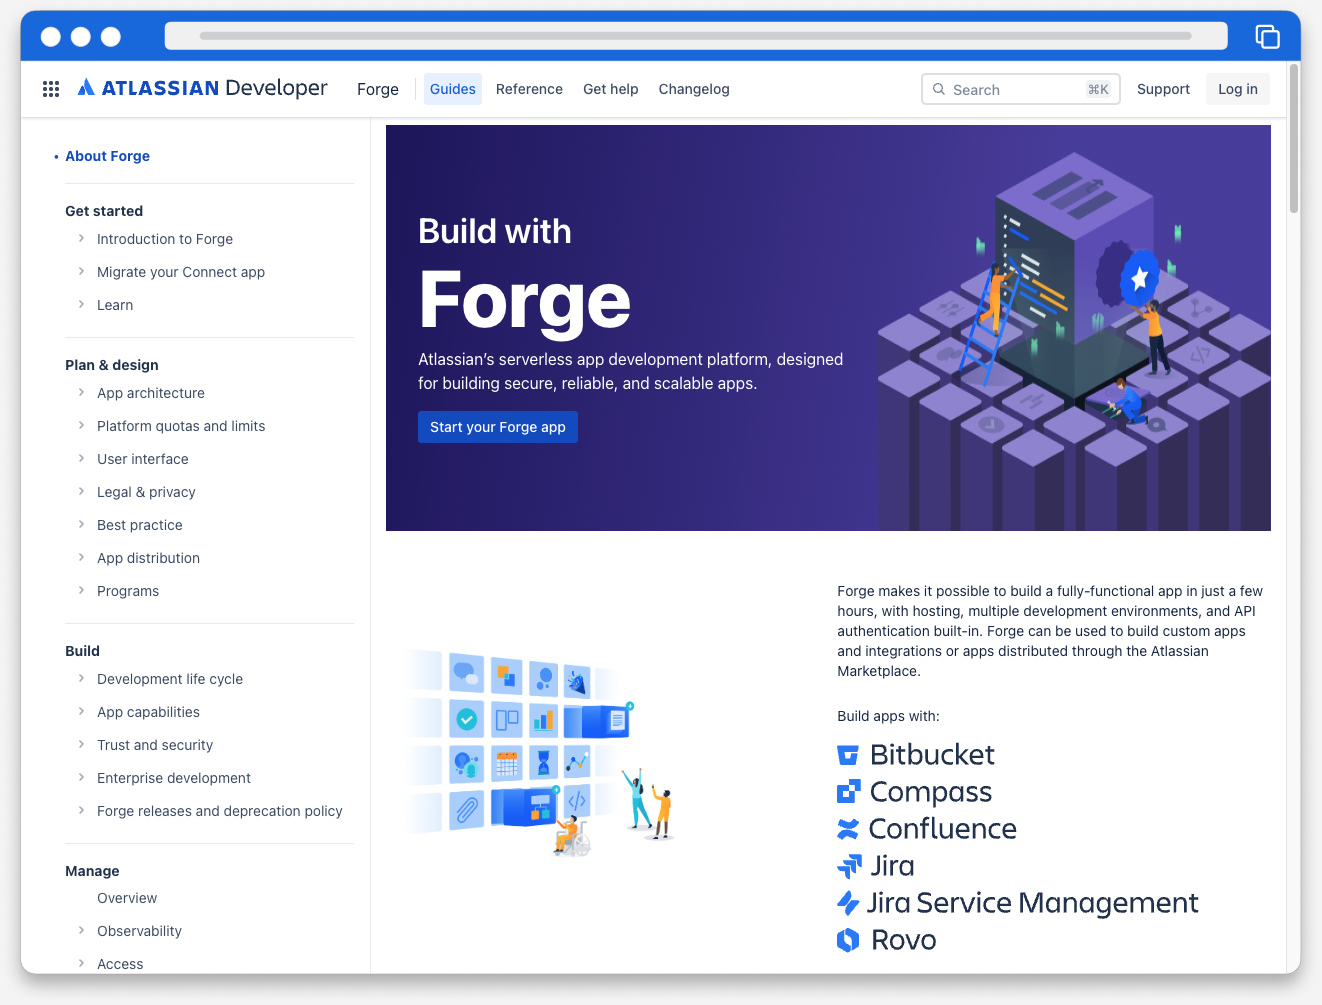Image resolution: width=1322 pixels, height=1005 pixels.
Task: Expand Migrate your Connect app chevron
Action: tap(81, 271)
